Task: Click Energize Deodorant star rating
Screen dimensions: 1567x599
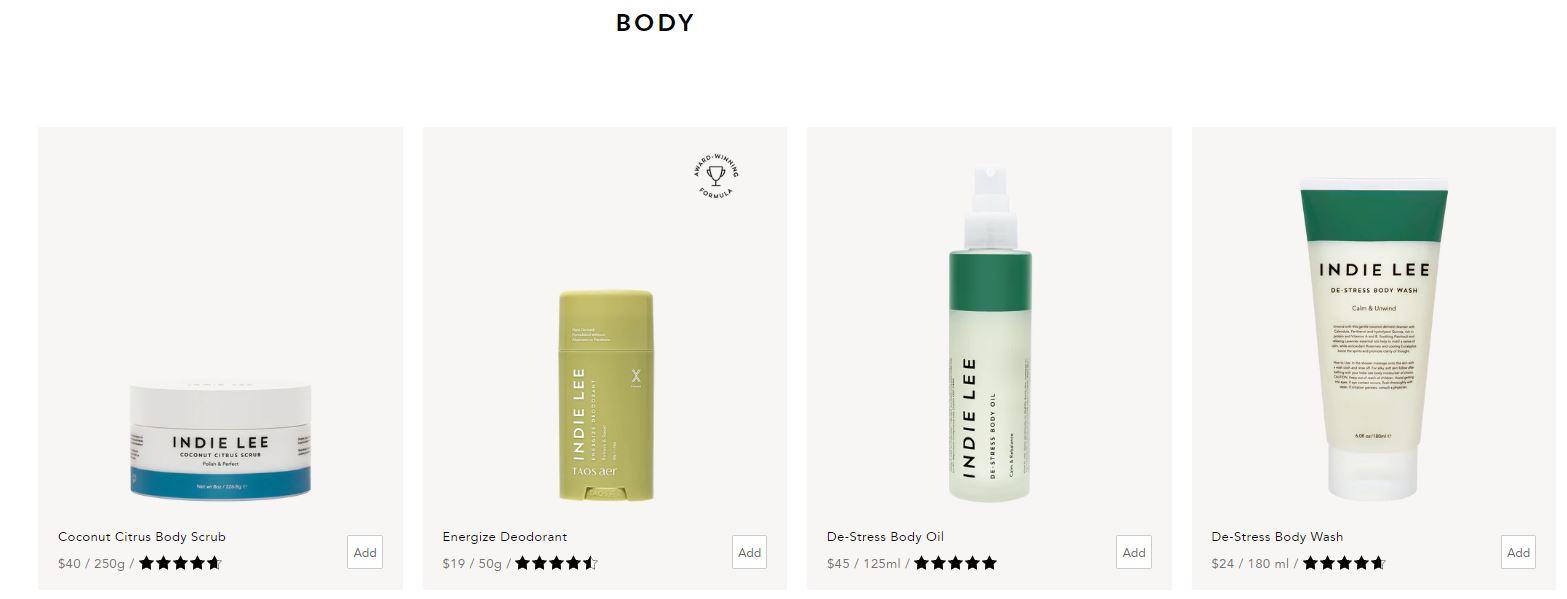Action: pos(557,563)
